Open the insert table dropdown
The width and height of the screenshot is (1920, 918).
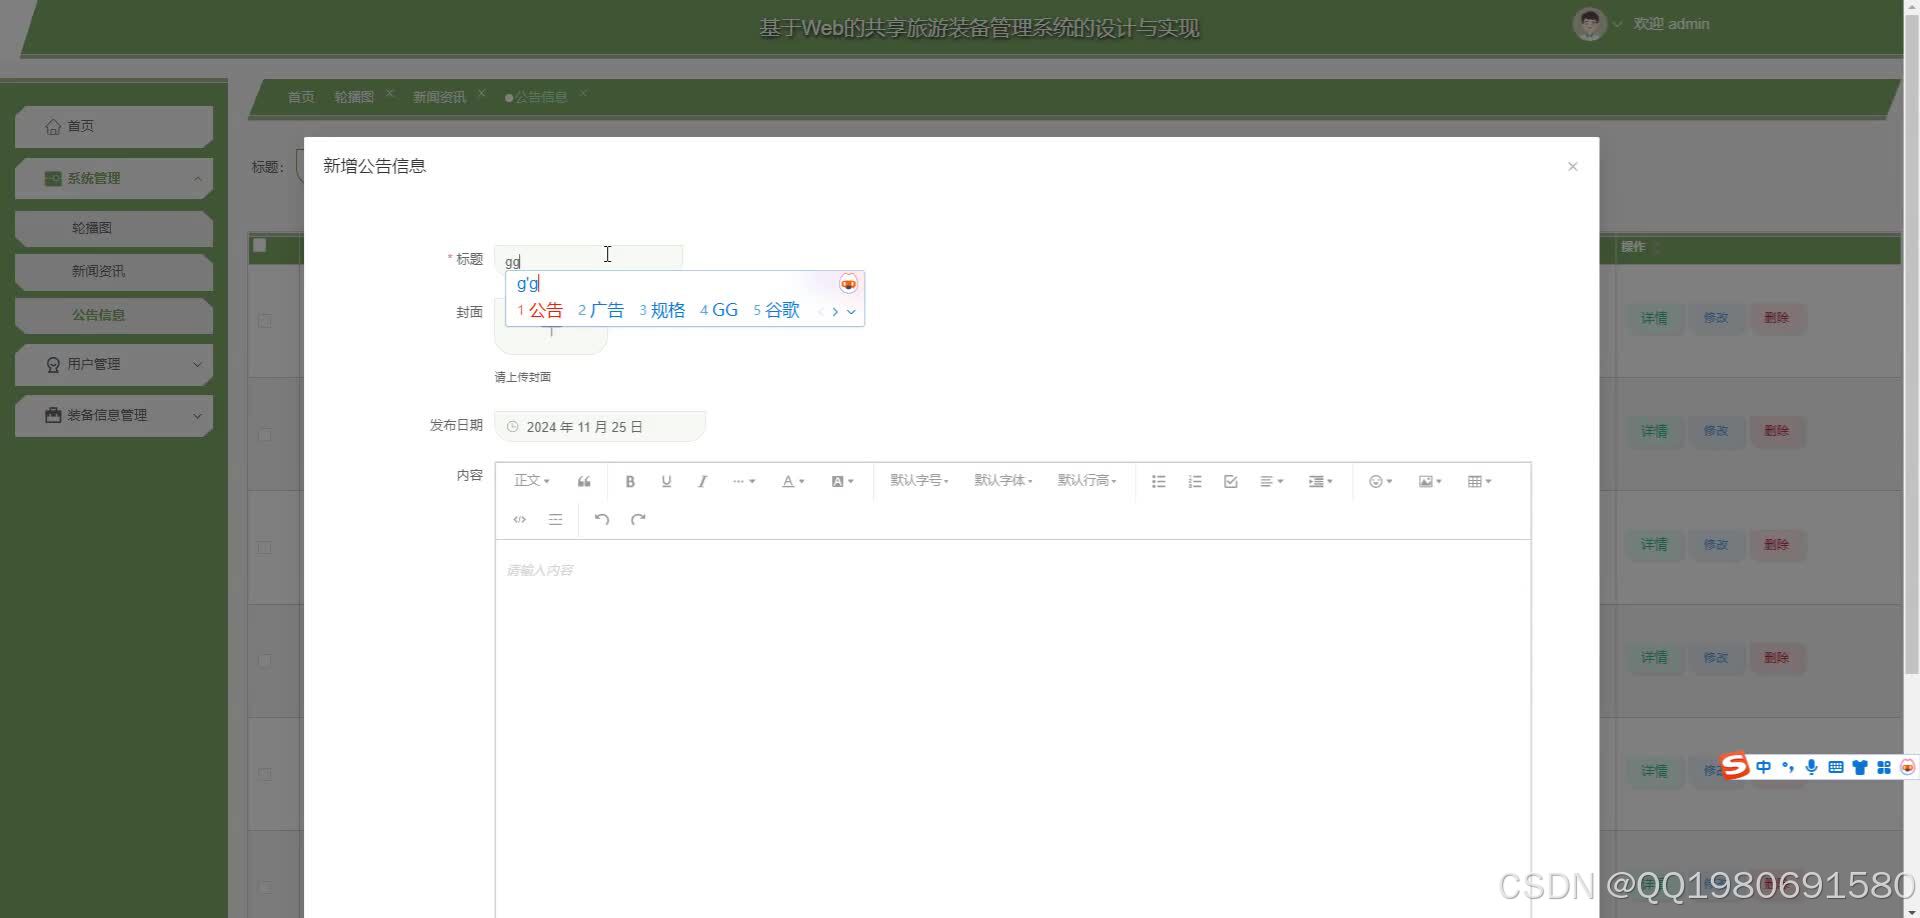[1479, 481]
